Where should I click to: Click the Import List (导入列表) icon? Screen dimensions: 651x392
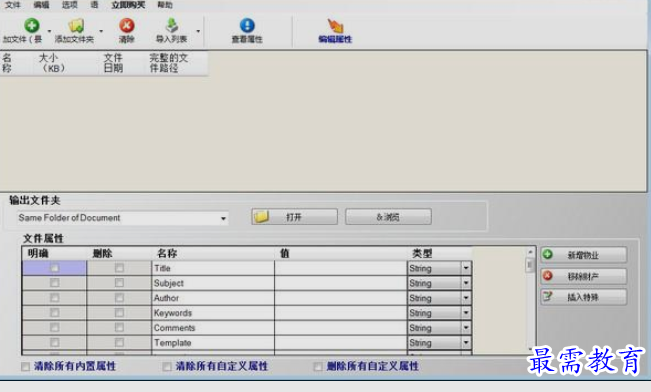tap(172, 26)
